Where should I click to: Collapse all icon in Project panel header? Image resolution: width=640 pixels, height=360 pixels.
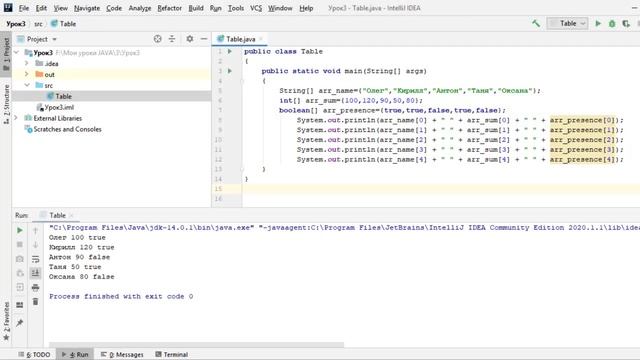[x=172, y=39]
